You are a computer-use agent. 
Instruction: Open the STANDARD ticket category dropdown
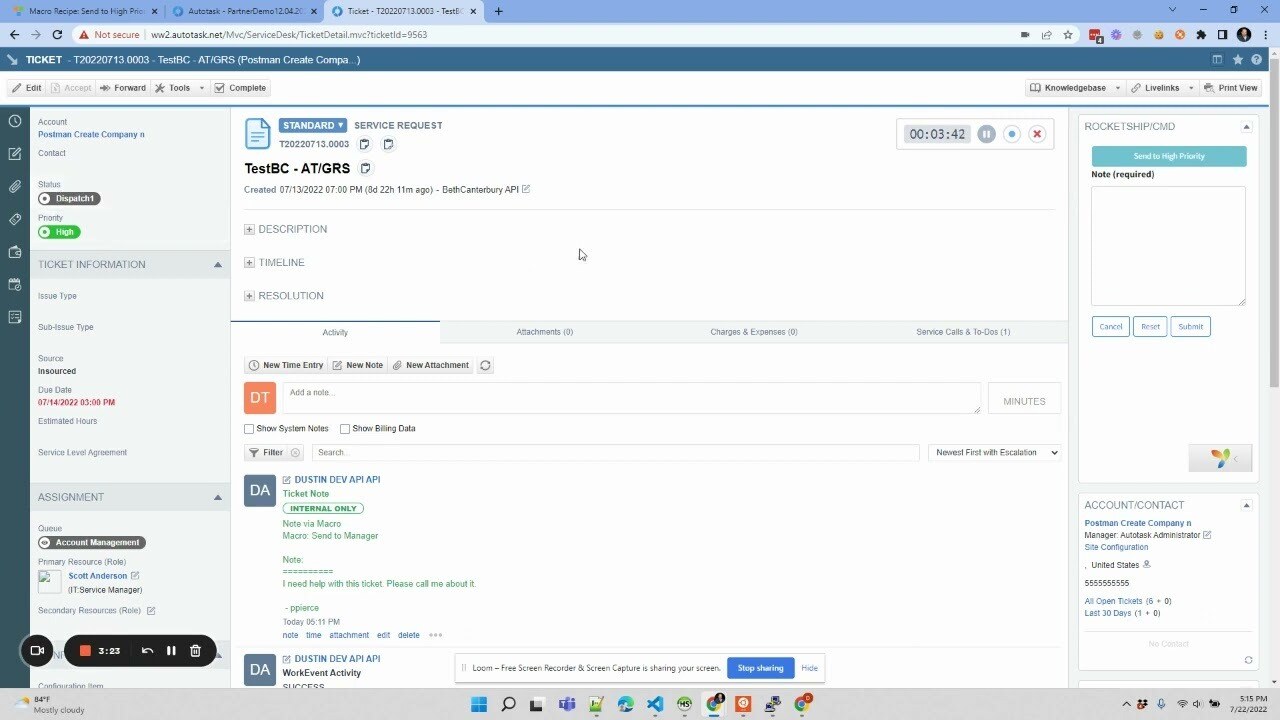pos(313,125)
